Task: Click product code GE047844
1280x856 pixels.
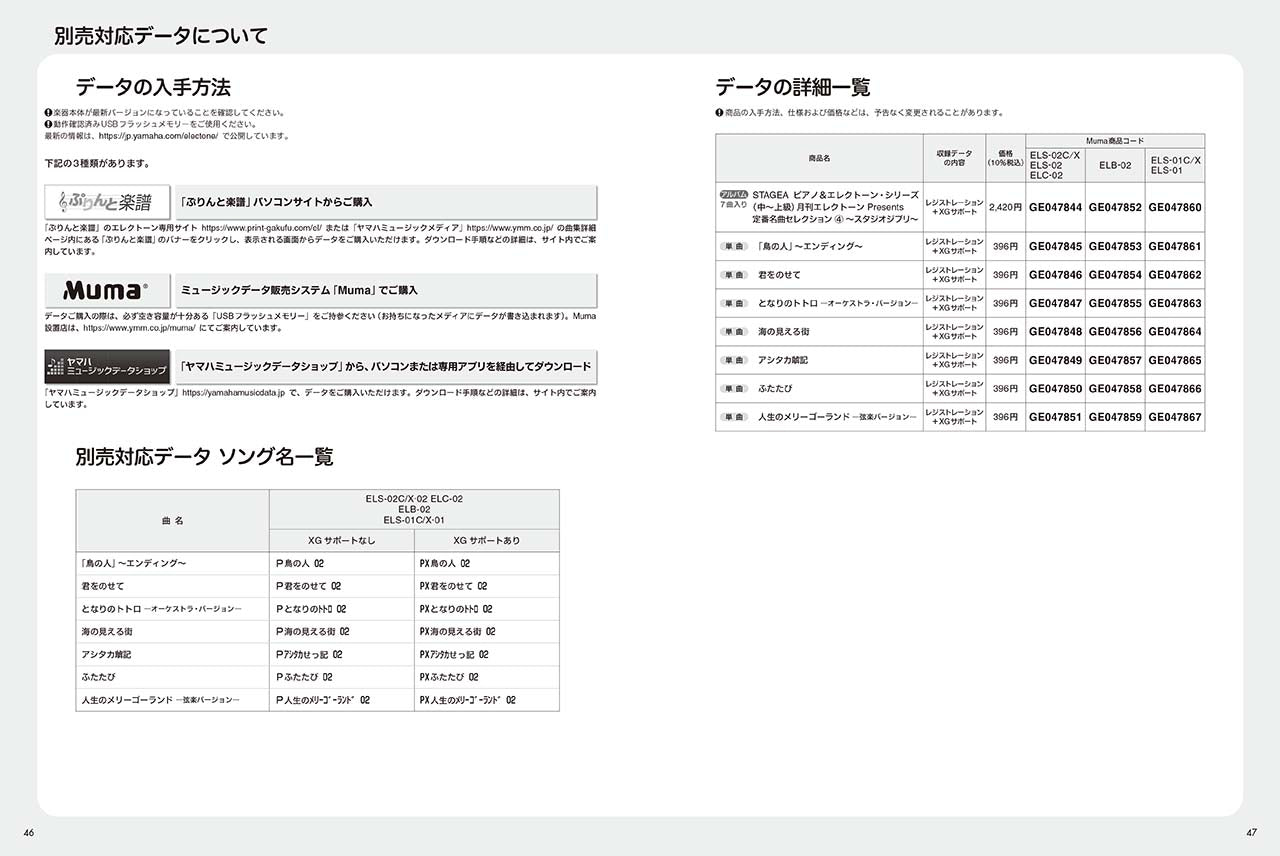Action: 1055,208
